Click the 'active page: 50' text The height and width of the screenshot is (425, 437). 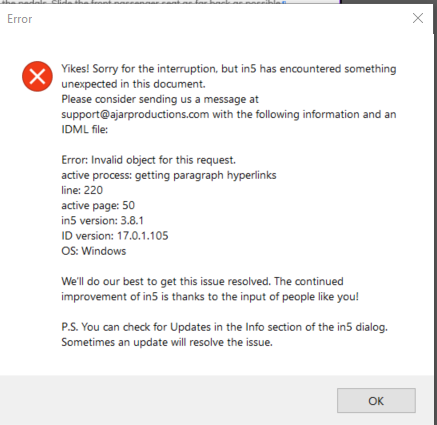point(98,205)
